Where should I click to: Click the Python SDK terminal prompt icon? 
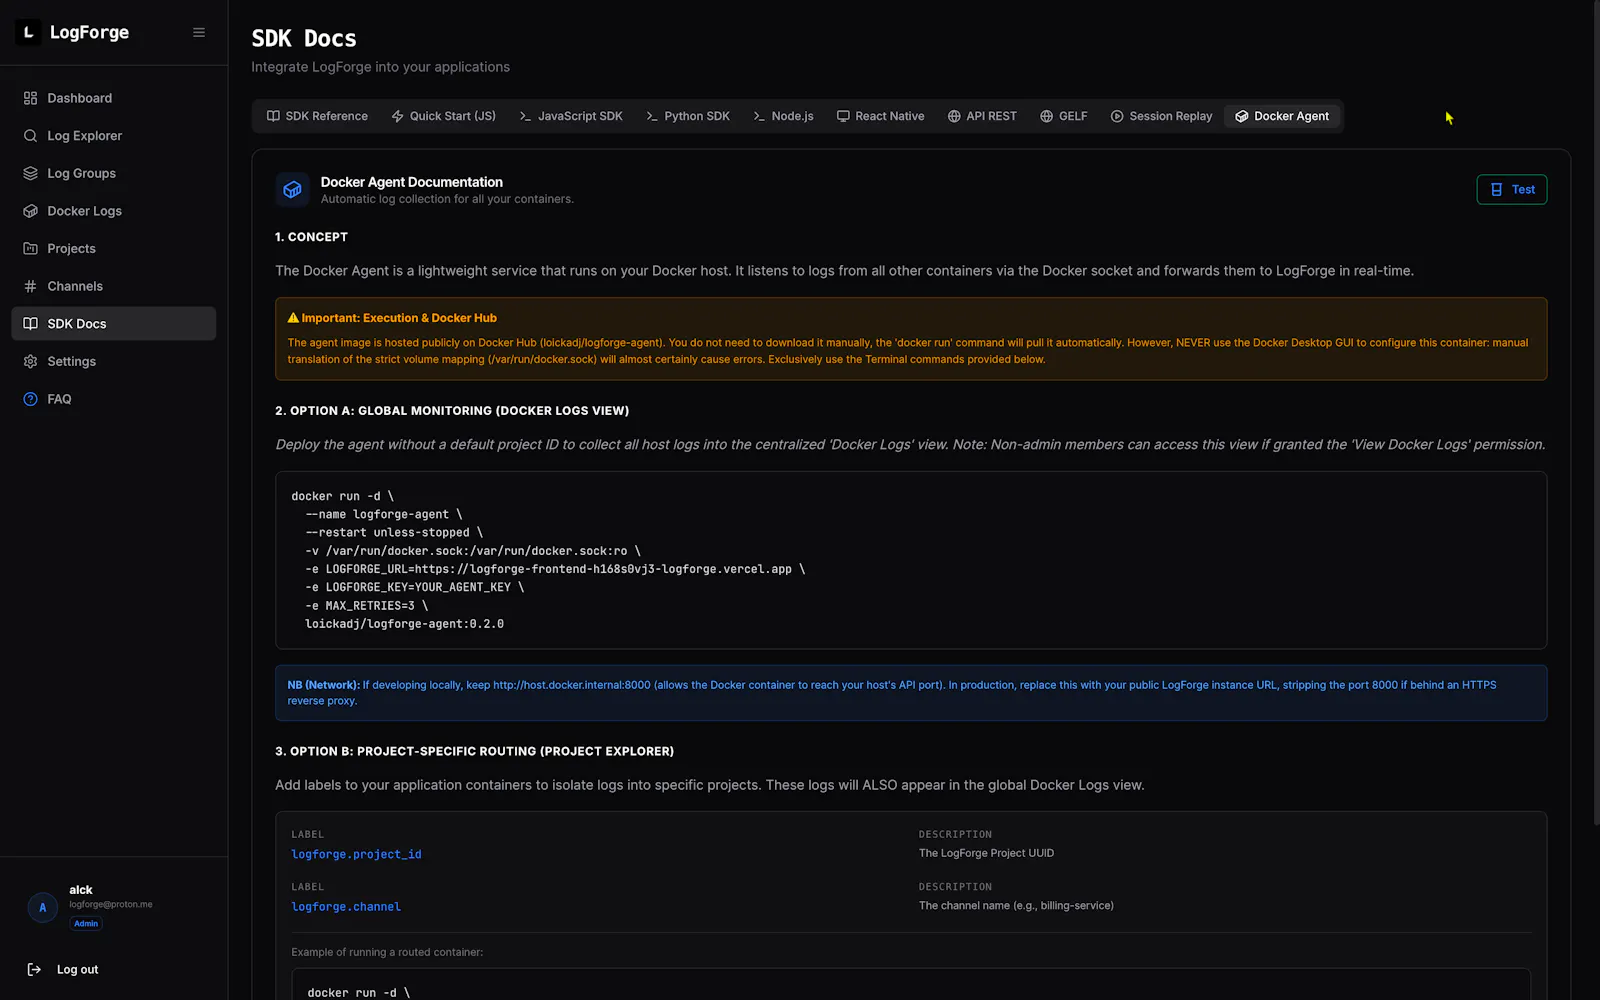(652, 116)
